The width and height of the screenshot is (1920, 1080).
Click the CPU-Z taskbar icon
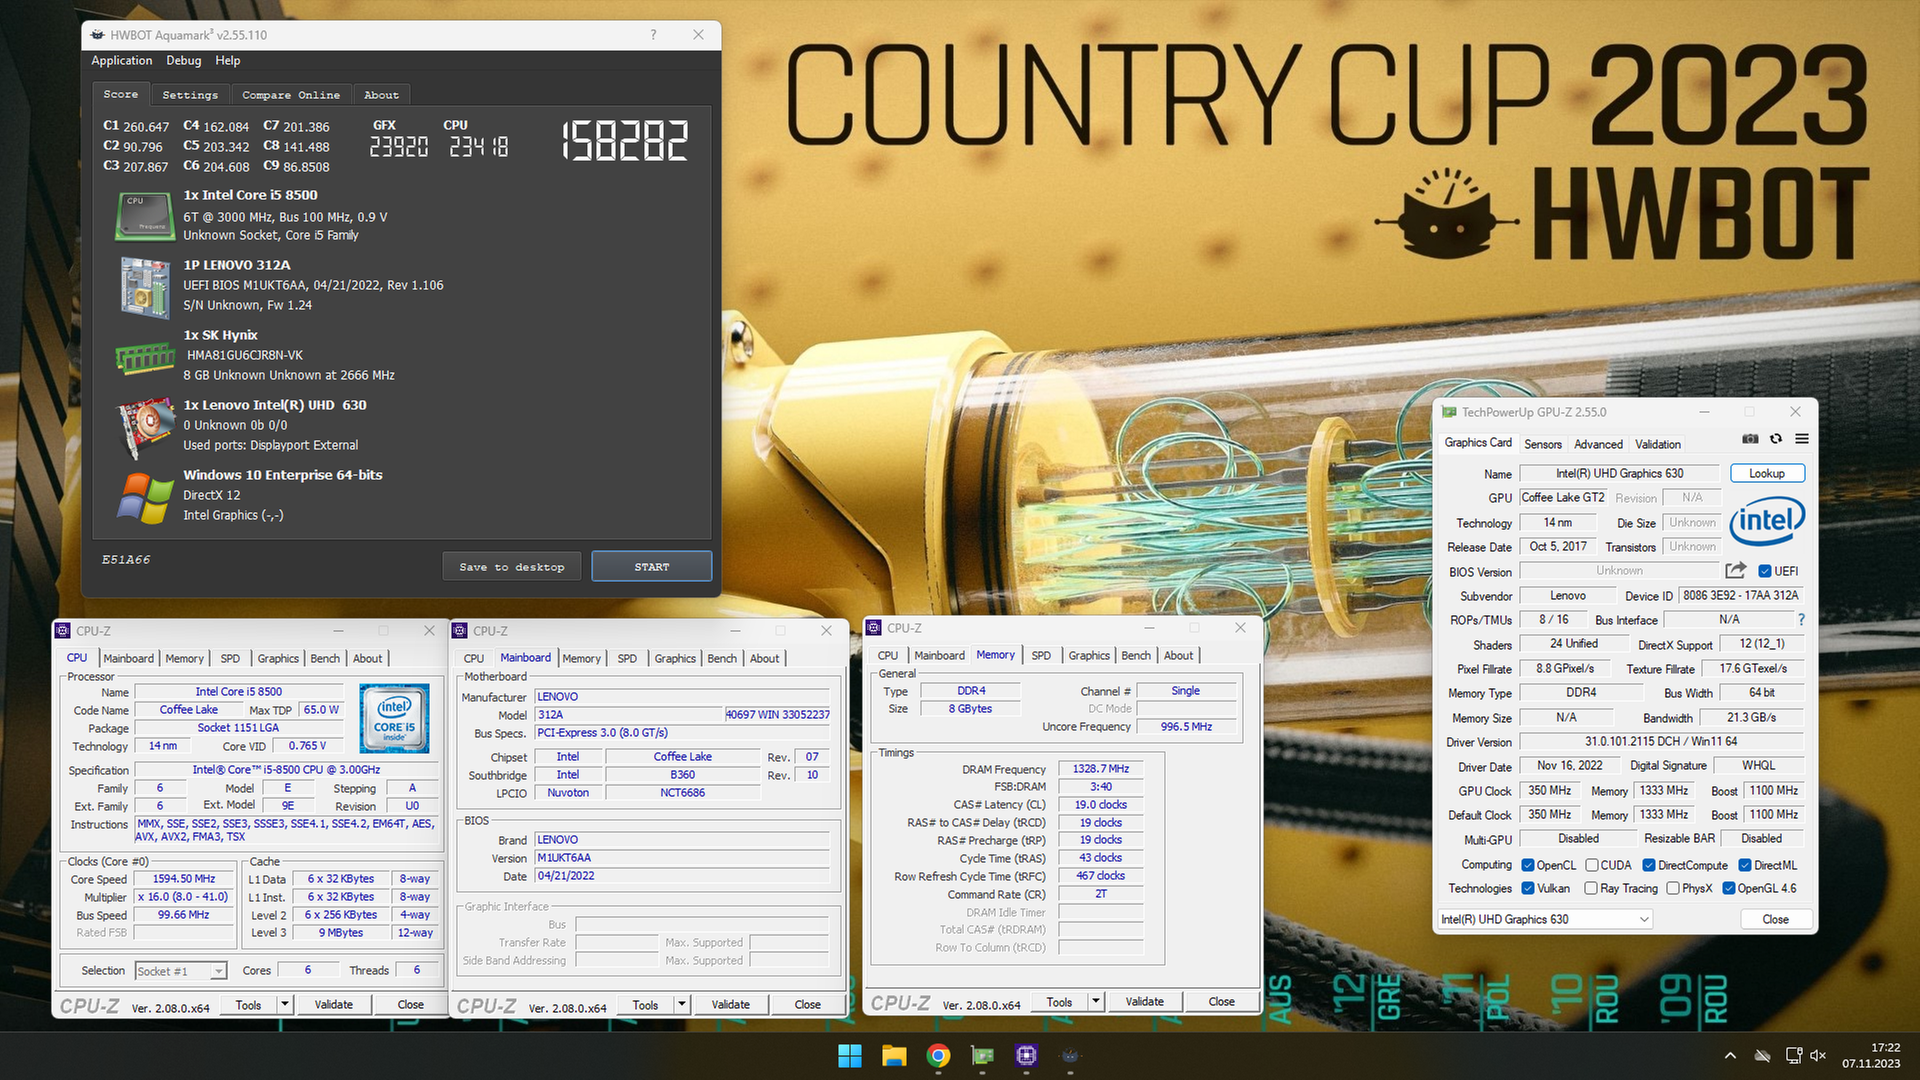pyautogui.click(x=1026, y=1056)
